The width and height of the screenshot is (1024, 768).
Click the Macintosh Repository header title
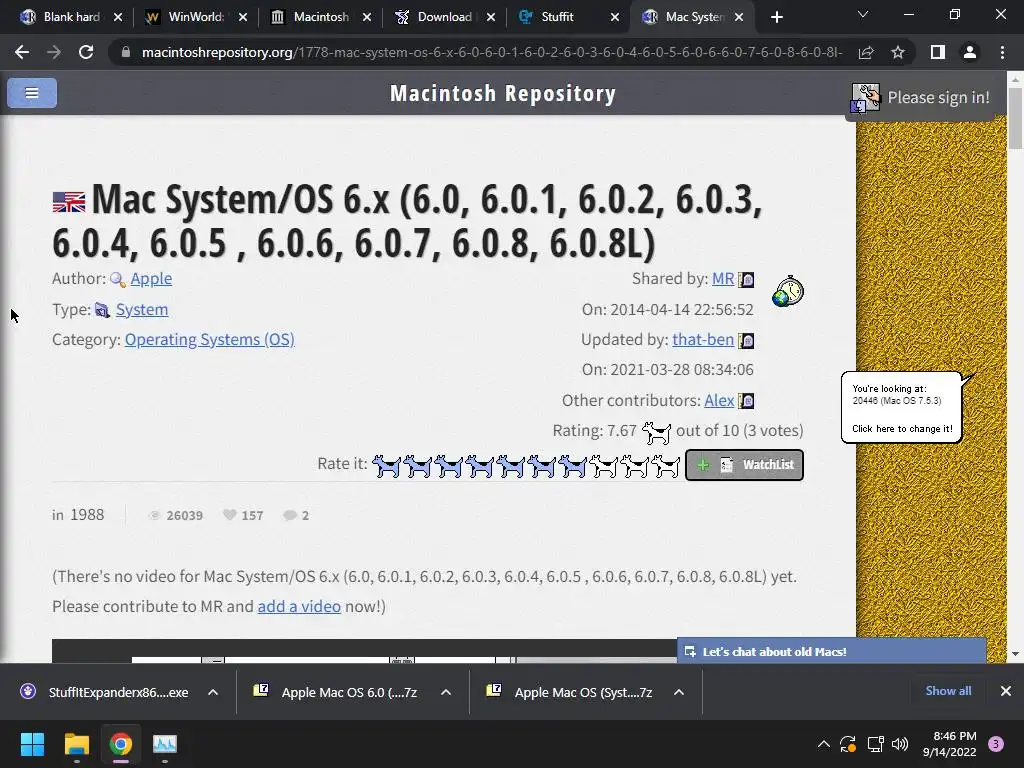[503, 93]
